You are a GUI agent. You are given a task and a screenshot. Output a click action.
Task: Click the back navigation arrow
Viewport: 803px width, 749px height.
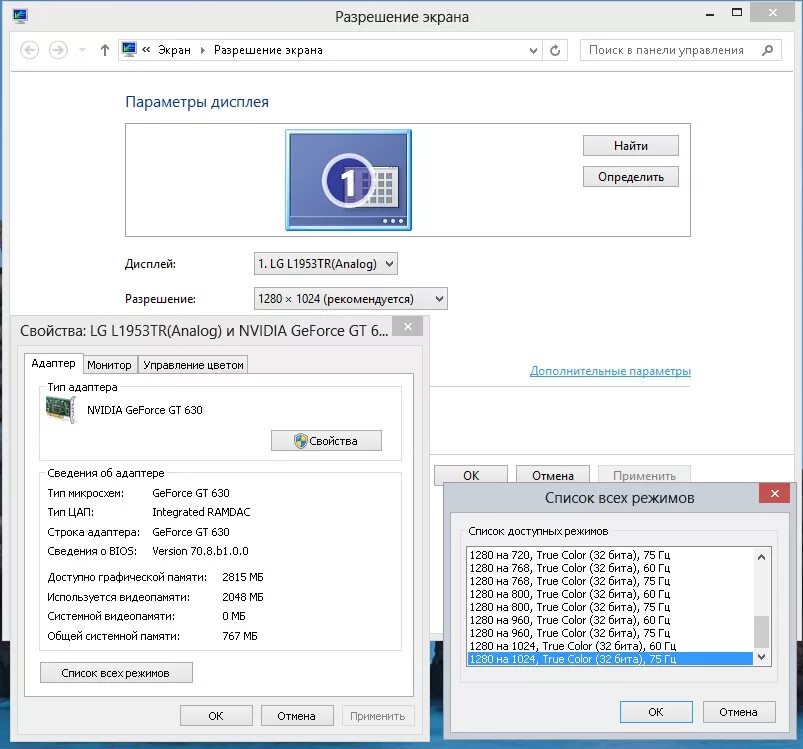coord(29,50)
